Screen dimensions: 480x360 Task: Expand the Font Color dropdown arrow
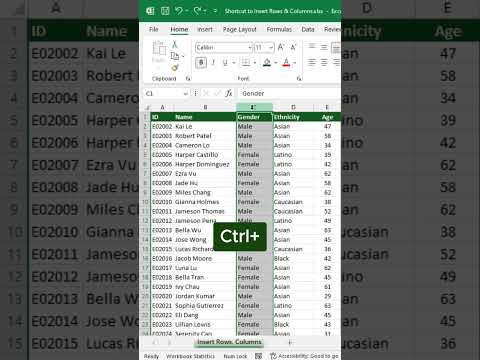[x=295, y=63]
